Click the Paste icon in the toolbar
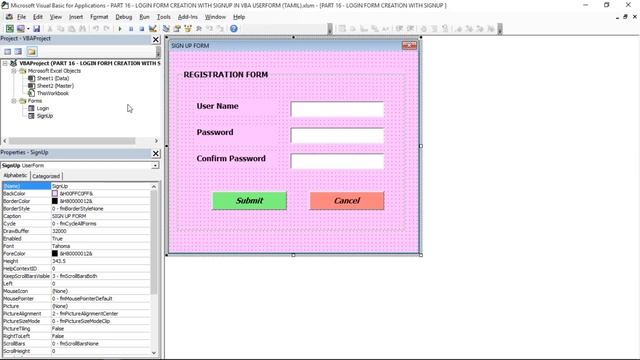 [71, 29]
